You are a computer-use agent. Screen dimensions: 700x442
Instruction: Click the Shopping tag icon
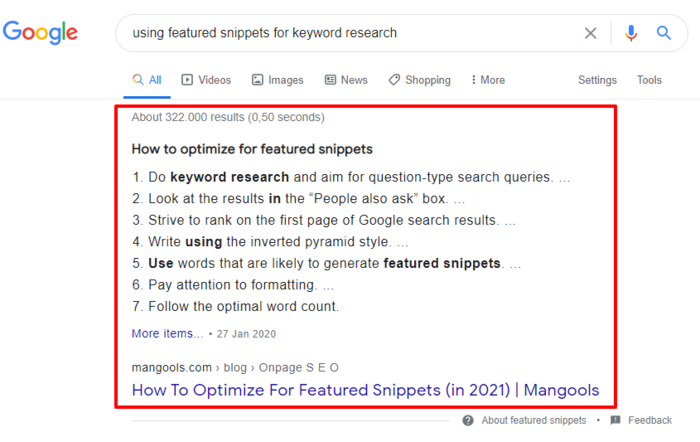pos(394,80)
